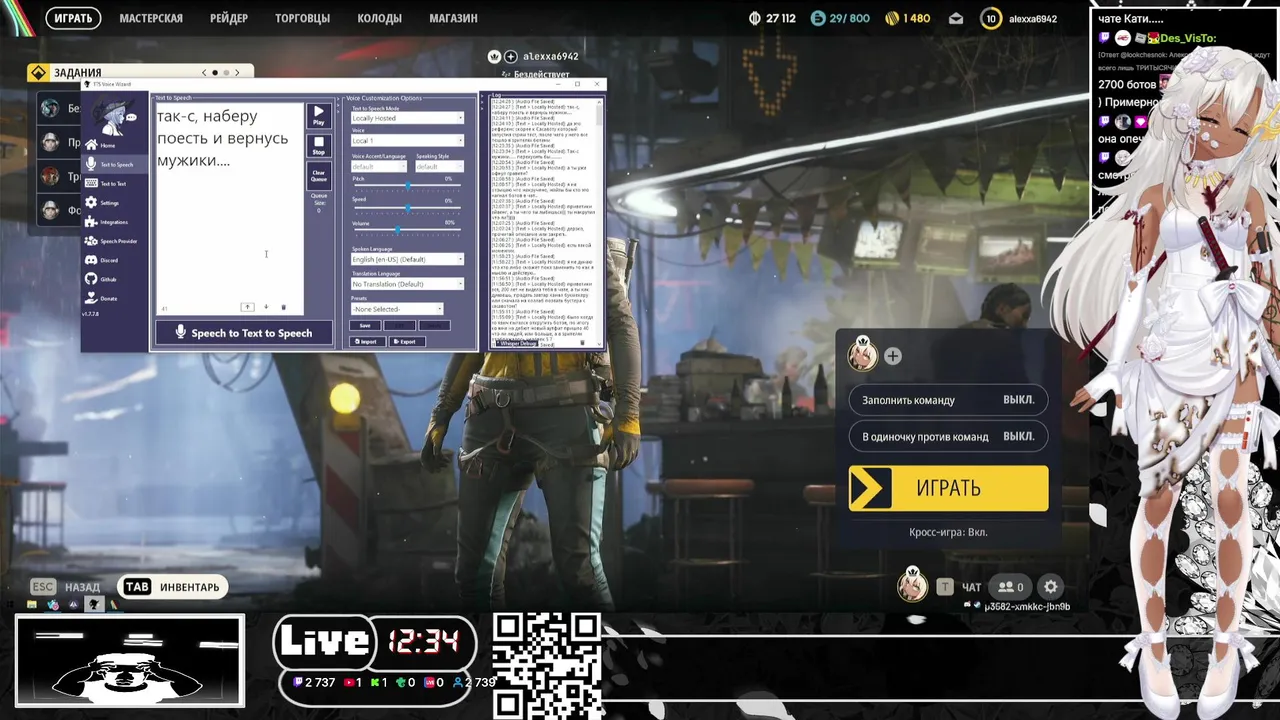Adjust the Pitch slider

407,187
